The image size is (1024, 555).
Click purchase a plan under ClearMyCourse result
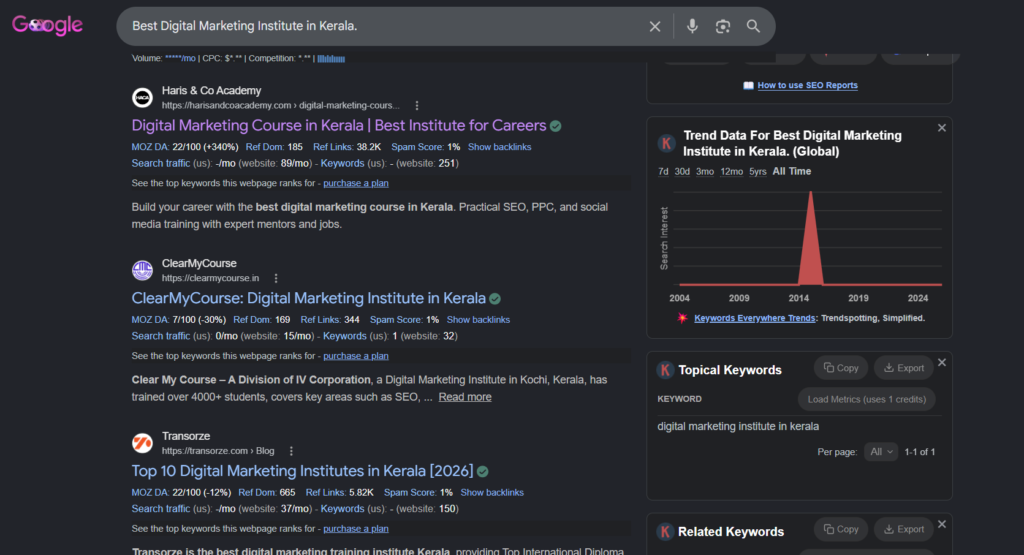click(356, 356)
